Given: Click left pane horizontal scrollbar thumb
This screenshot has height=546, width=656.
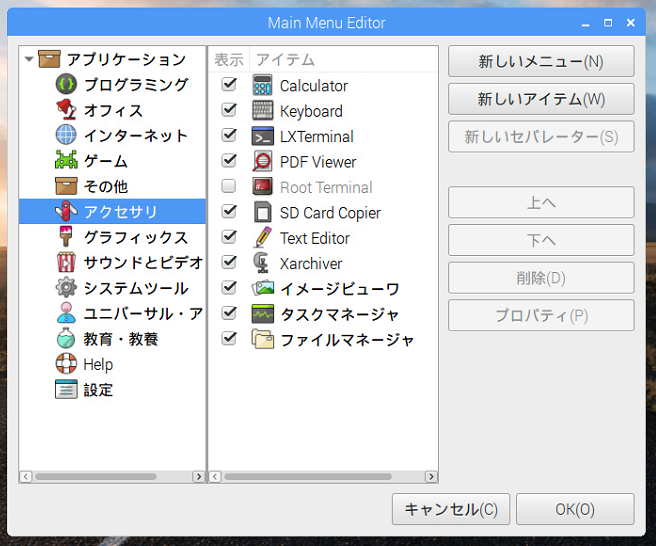Looking at the screenshot, I should pos(96,477).
